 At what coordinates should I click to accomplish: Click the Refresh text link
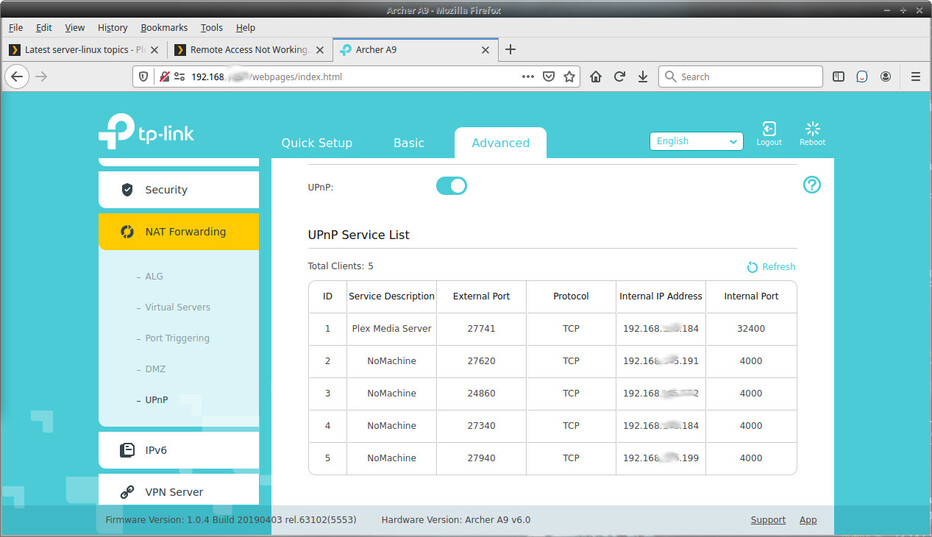click(779, 267)
